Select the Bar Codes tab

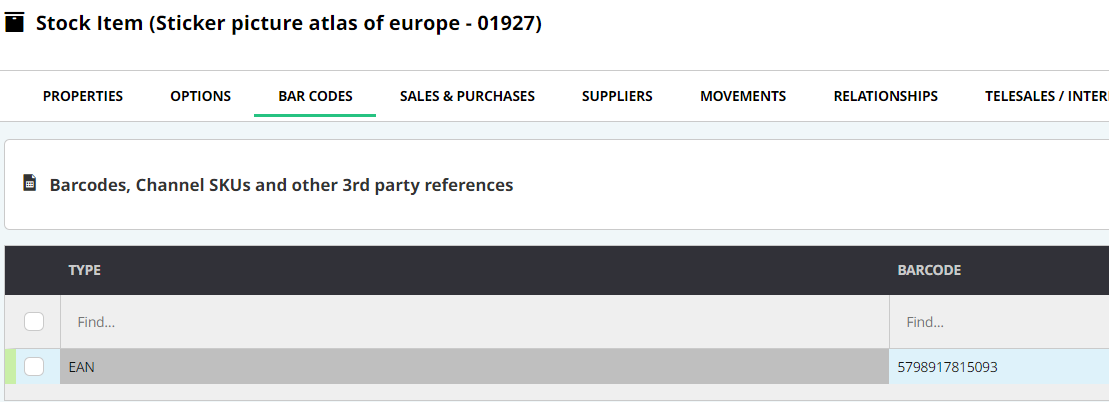(x=315, y=96)
